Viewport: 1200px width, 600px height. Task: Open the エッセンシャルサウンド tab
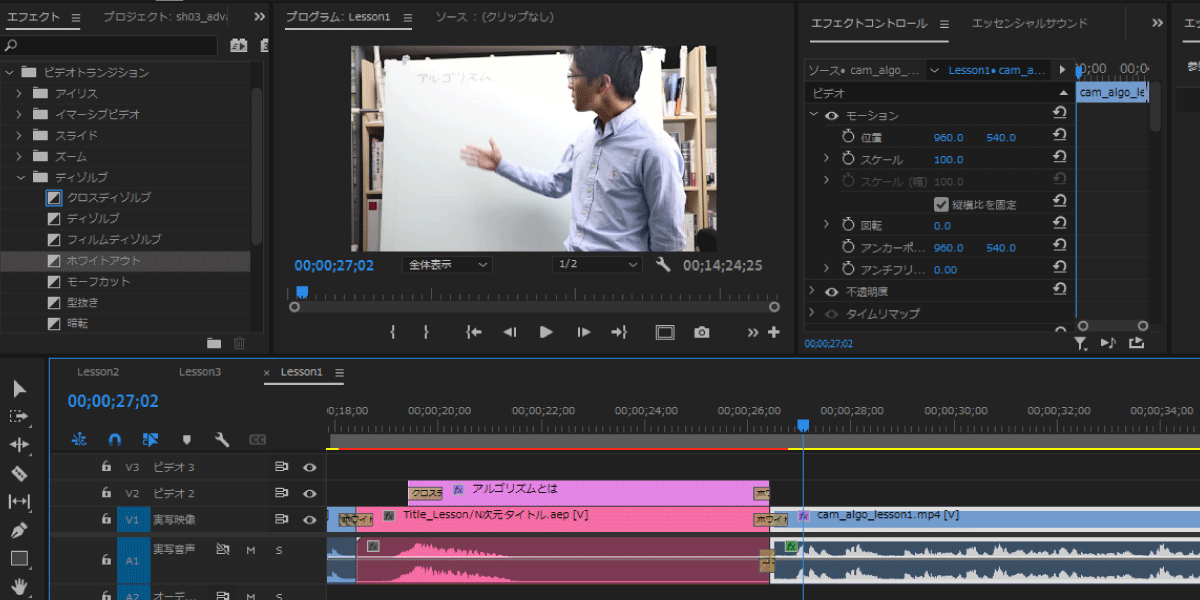click(x=1030, y=23)
